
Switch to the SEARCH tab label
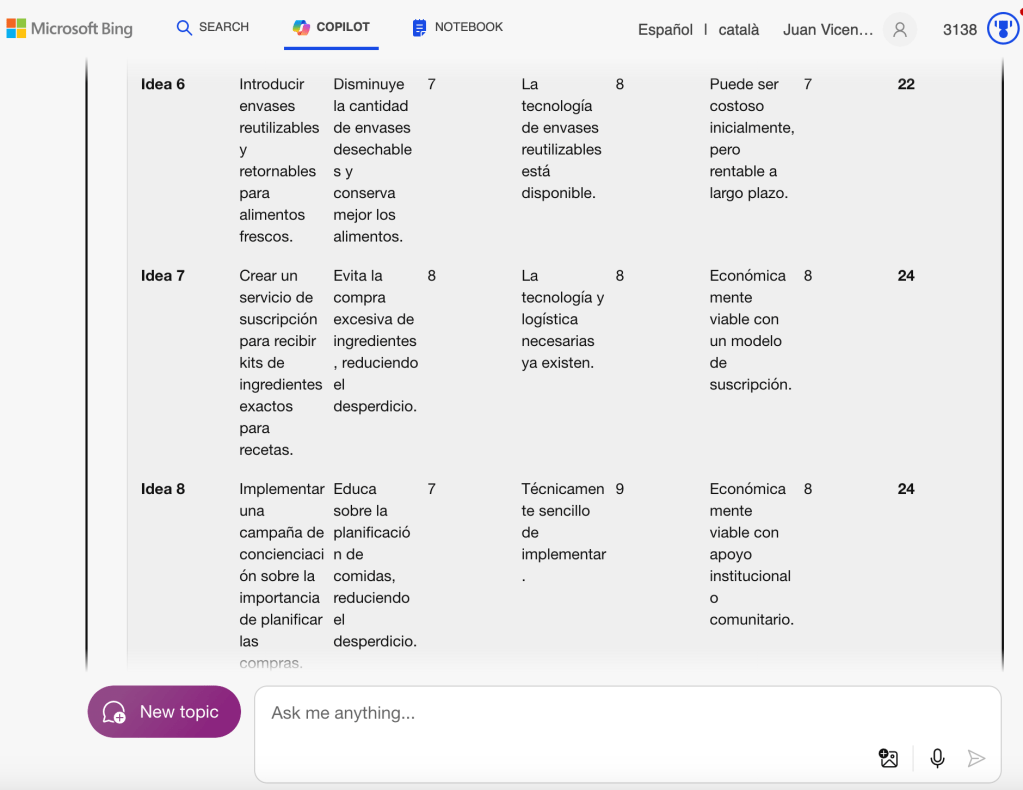(x=224, y=27)
